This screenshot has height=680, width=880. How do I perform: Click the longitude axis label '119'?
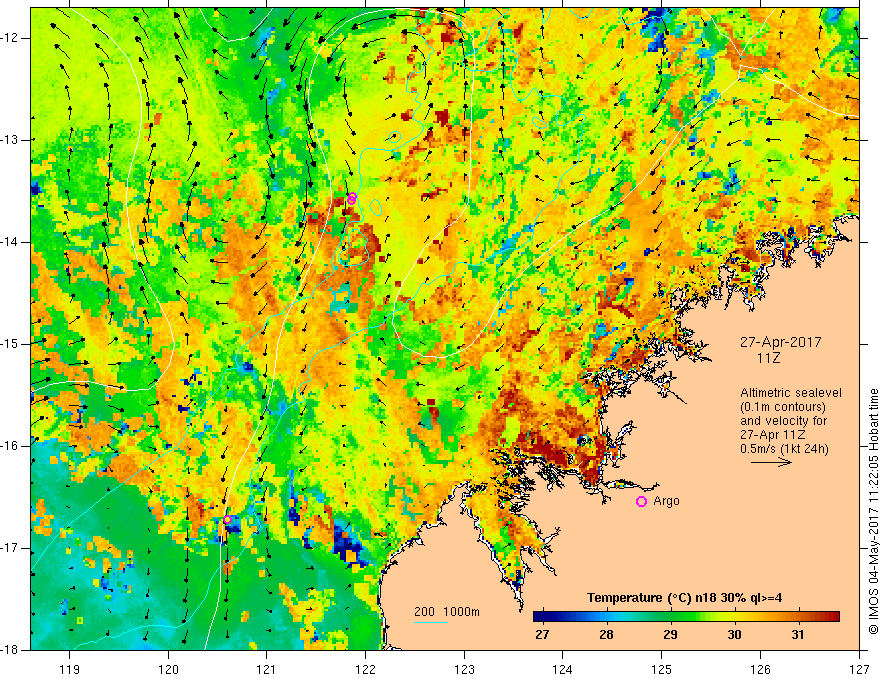[x=70, y=669]
